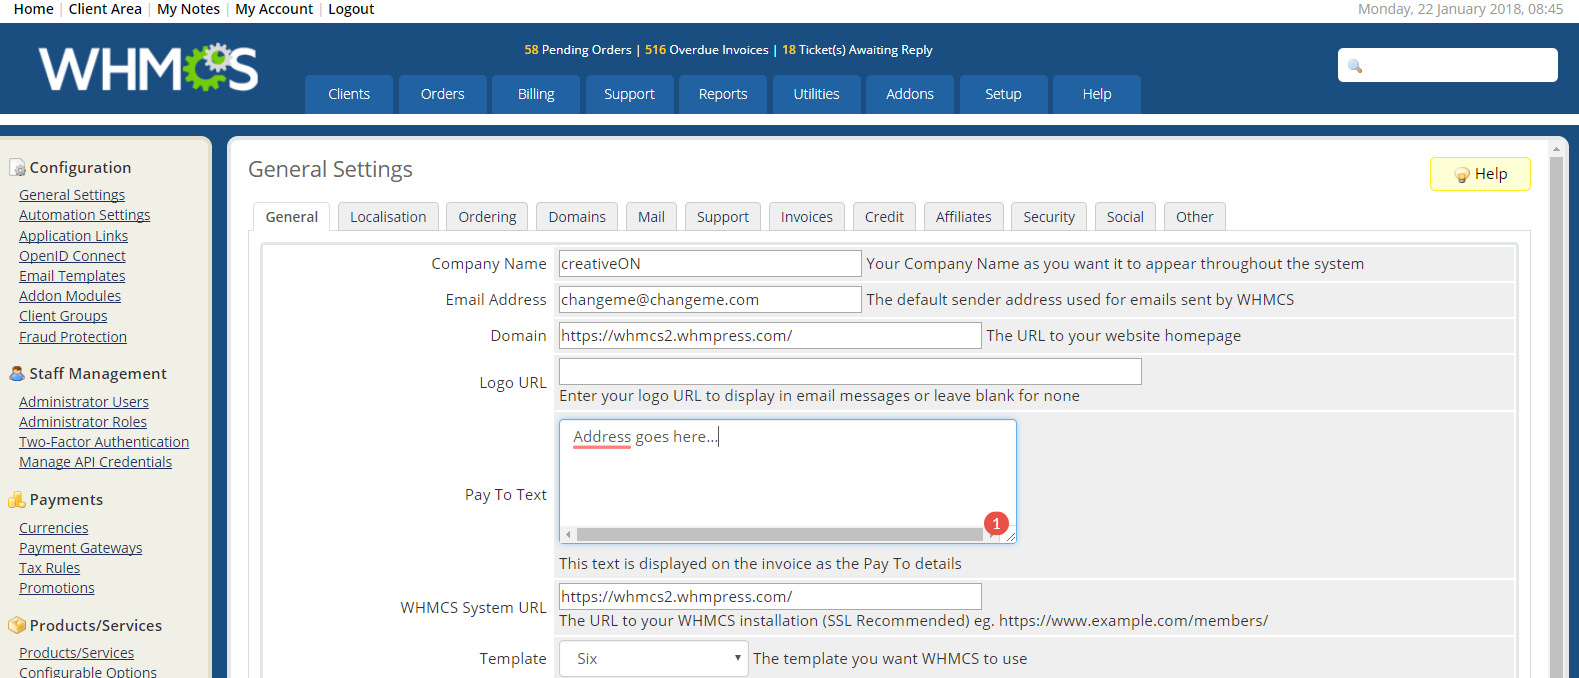Click the yellow Help button

coord(1480,174)
